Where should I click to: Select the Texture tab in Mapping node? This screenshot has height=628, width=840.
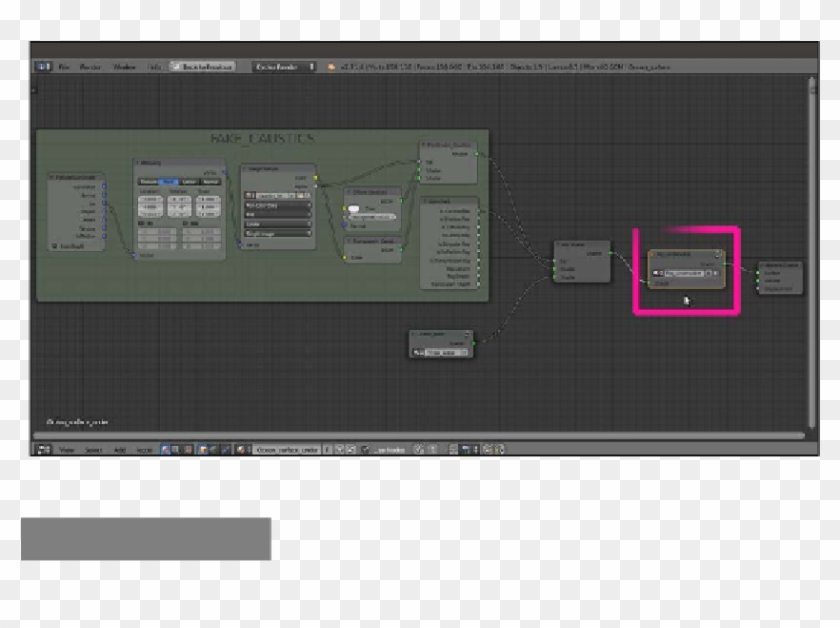[x=149, y=182]
